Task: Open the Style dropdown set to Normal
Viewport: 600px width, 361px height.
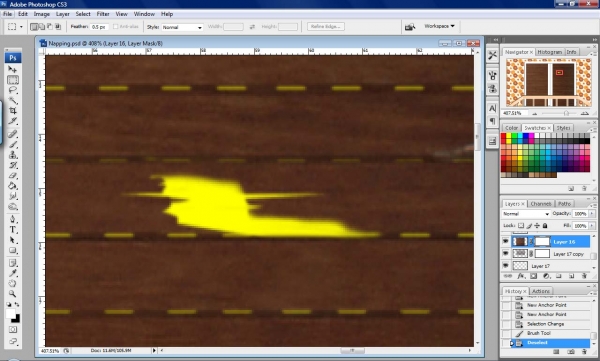Action: (x=182, y=27)
